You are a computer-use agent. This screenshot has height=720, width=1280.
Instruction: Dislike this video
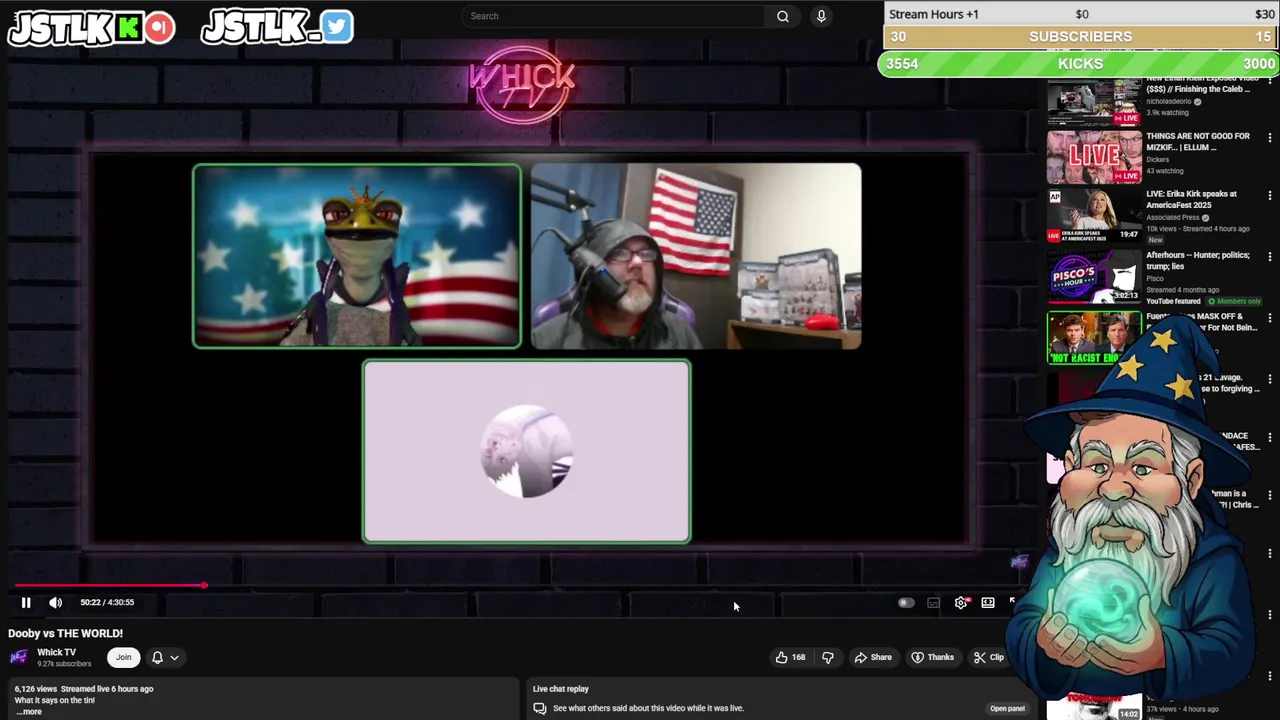827,657
